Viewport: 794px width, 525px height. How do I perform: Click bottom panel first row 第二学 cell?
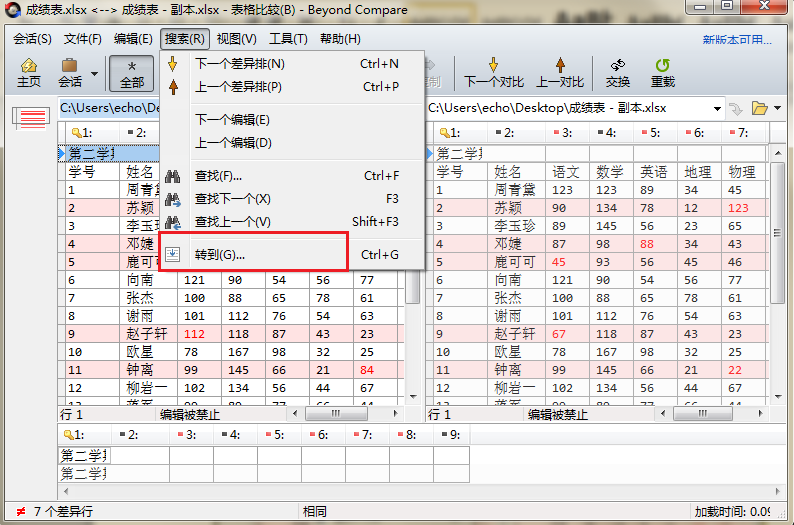84,456
